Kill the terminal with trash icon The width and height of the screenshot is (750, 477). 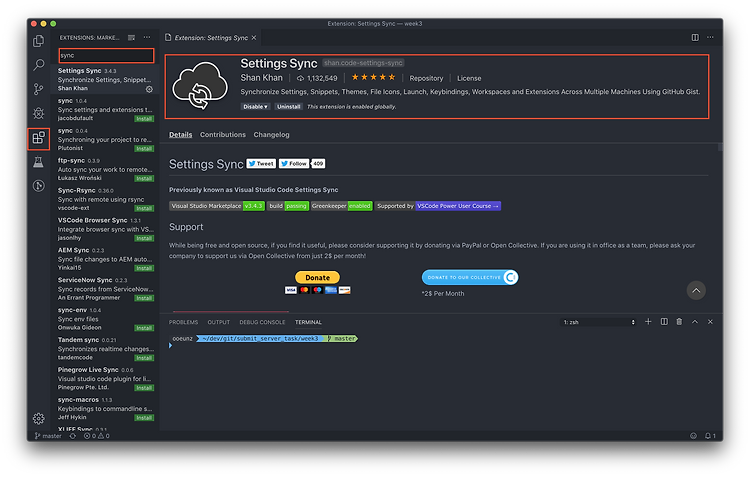tap(679, 322)
